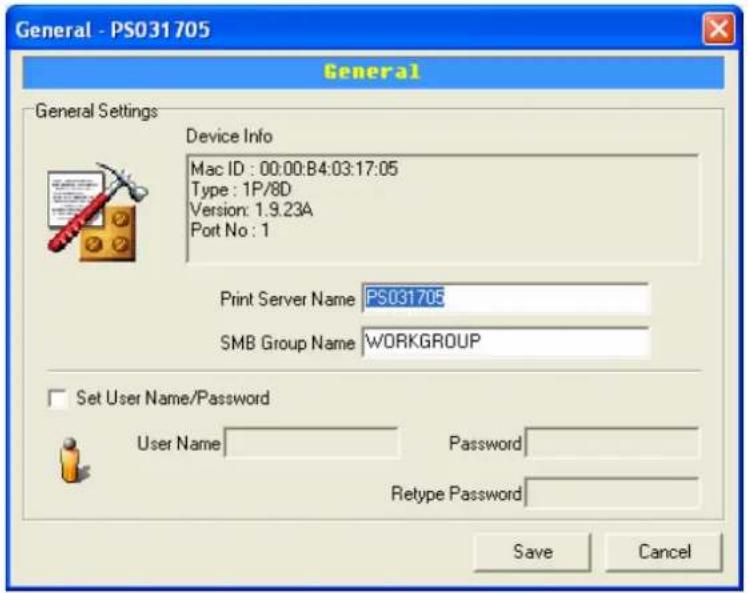
Task: Click the Retype Password input field
Action: pos(613,493)
